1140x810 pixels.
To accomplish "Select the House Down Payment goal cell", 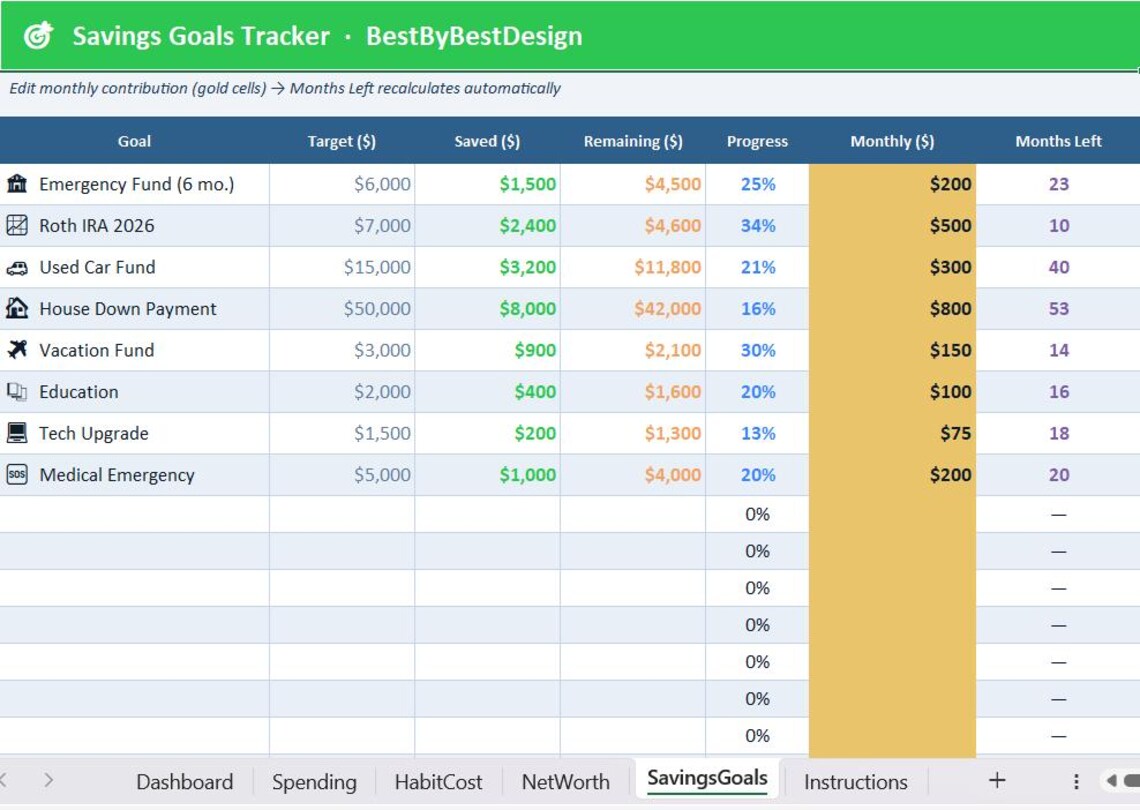I will coord(135,308).
